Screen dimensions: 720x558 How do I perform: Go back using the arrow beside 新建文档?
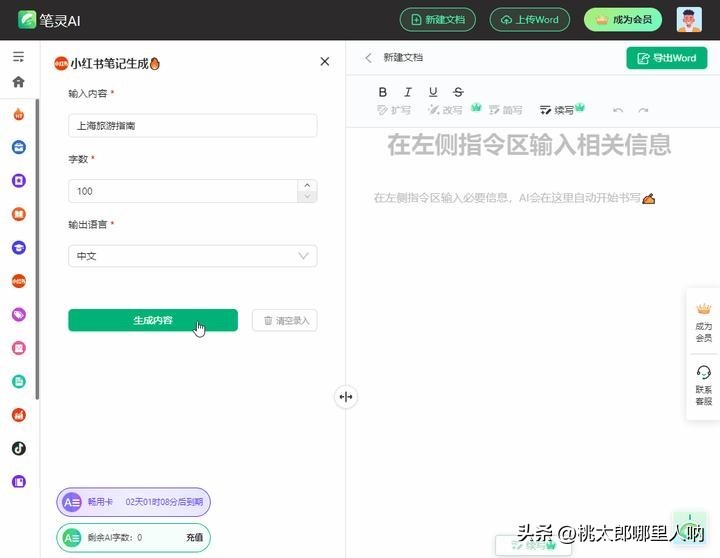[368, 58]
